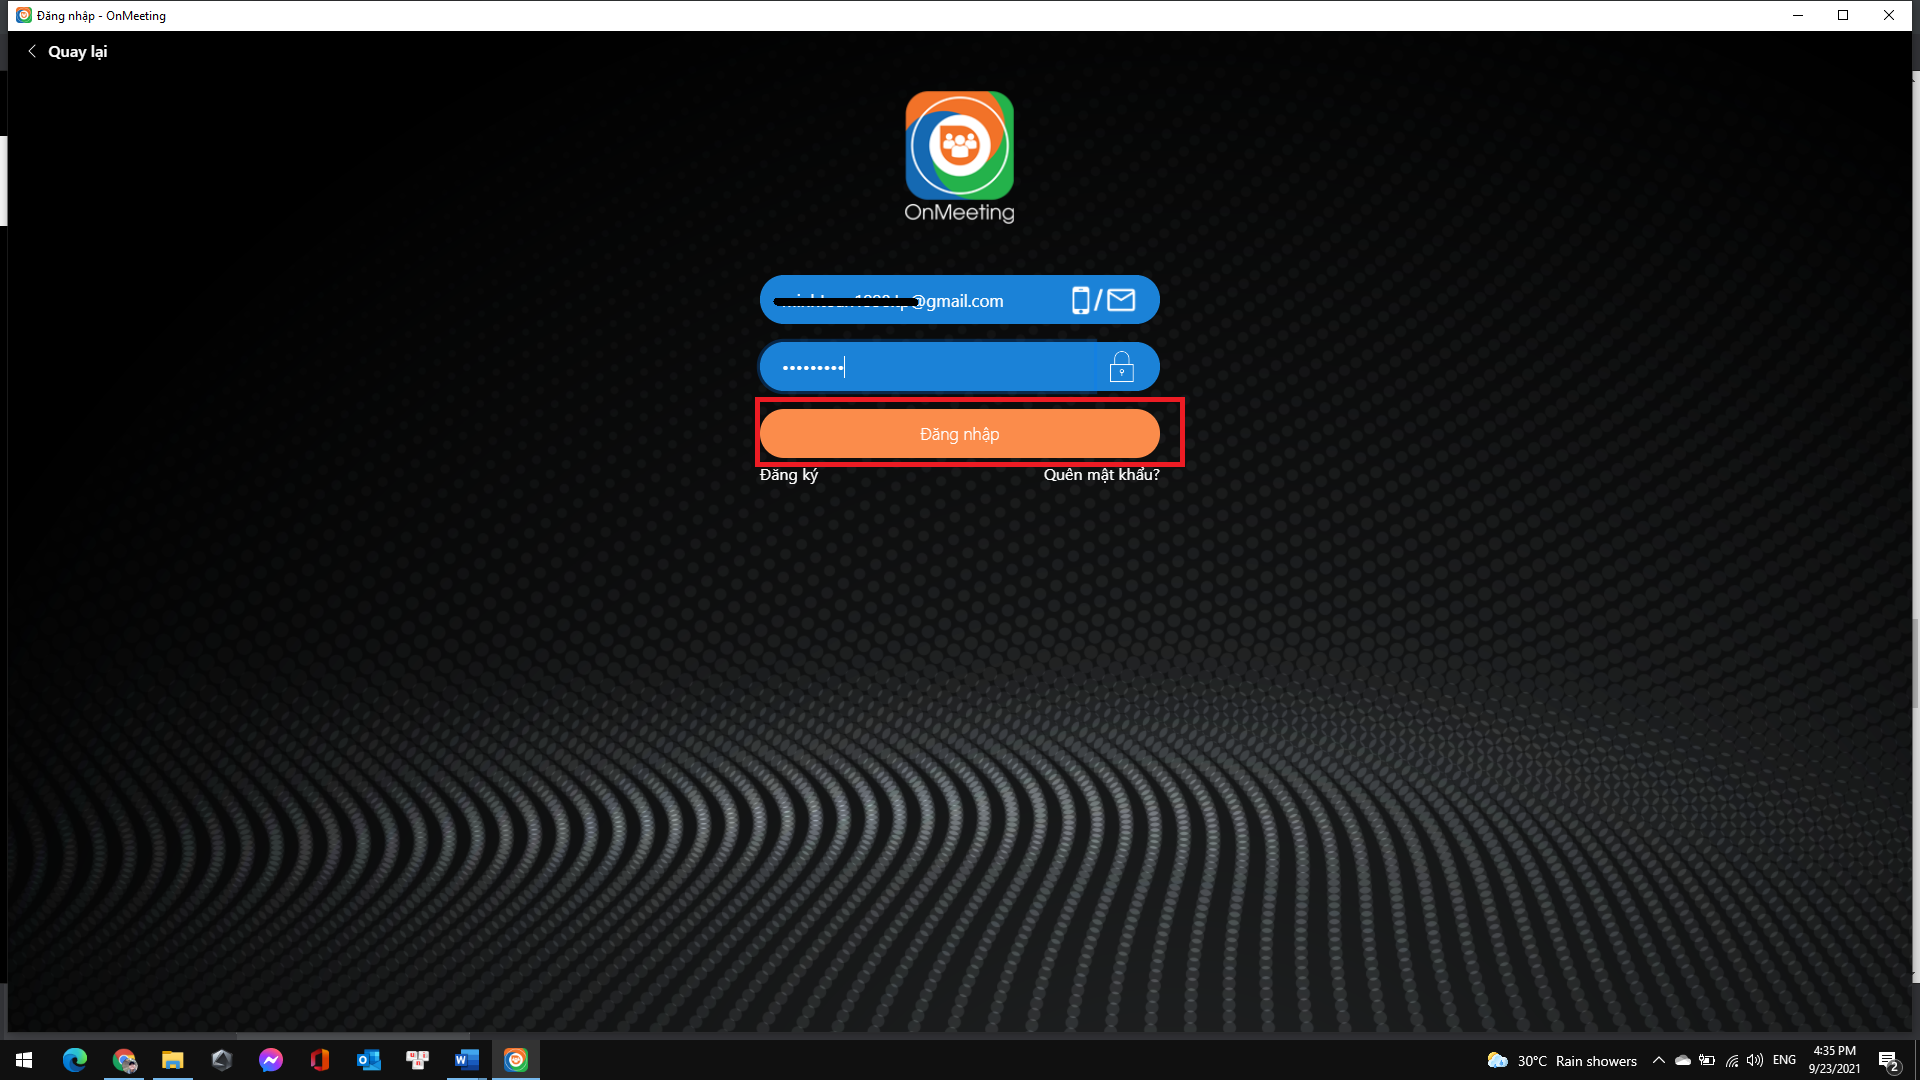
Task: Switch to Word in the taskbar
Action: coord(467,1060)
